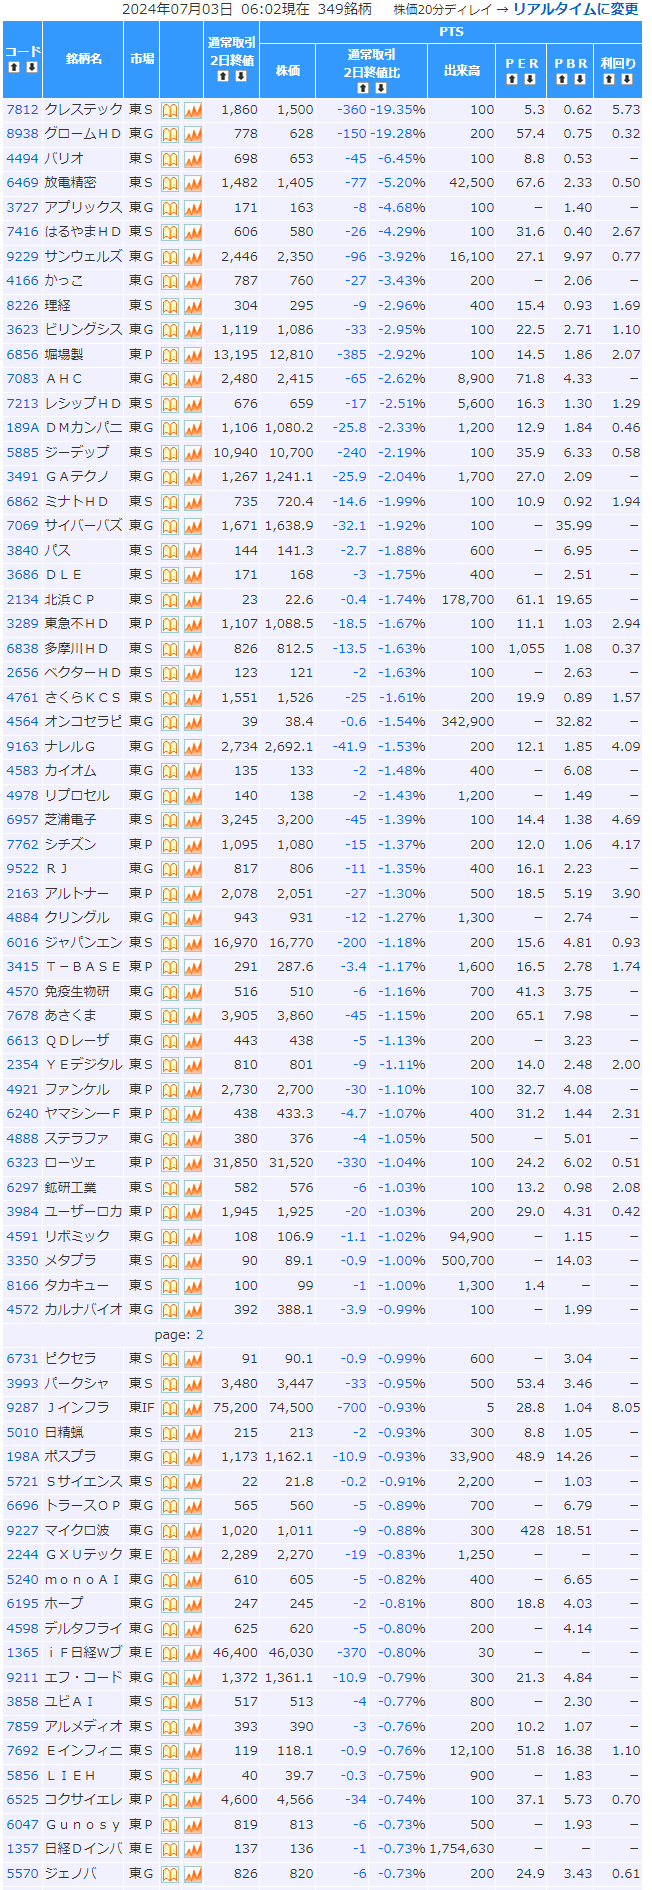Viewport: 652px width, 1890px height.
Task: Open stock code 198A link
Action: [22, 1457]
